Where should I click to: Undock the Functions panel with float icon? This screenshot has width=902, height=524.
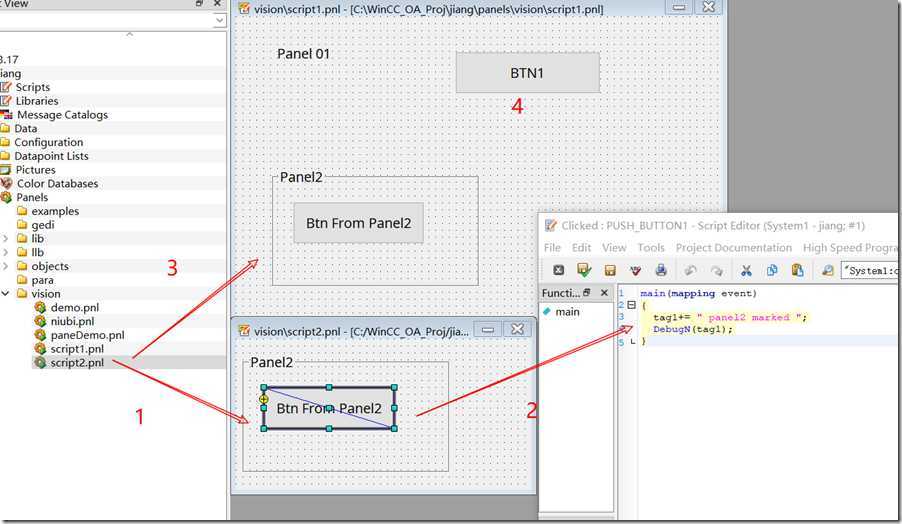click(586, 292)
